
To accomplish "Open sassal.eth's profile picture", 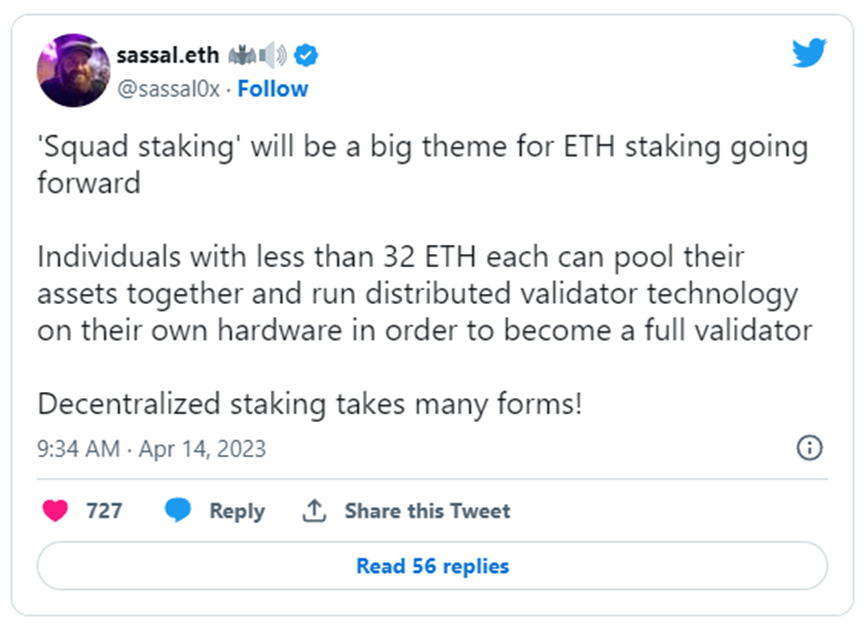I will tap(73, 70).
